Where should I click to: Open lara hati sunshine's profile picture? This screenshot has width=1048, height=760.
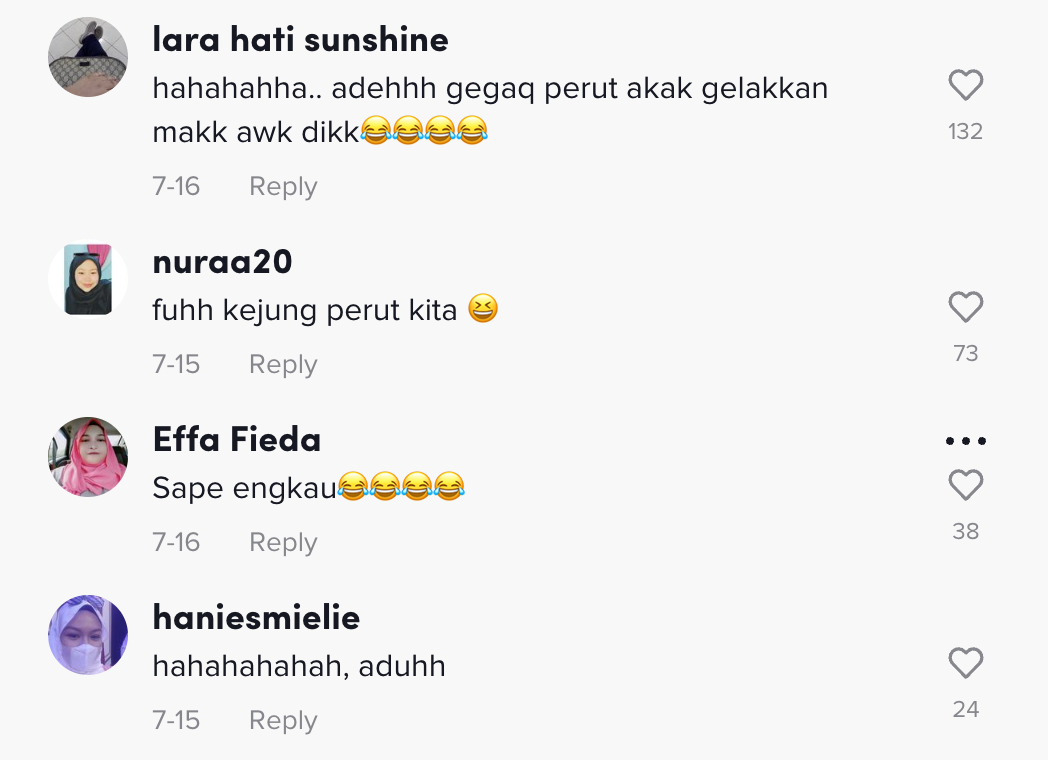tap(88, 57)
